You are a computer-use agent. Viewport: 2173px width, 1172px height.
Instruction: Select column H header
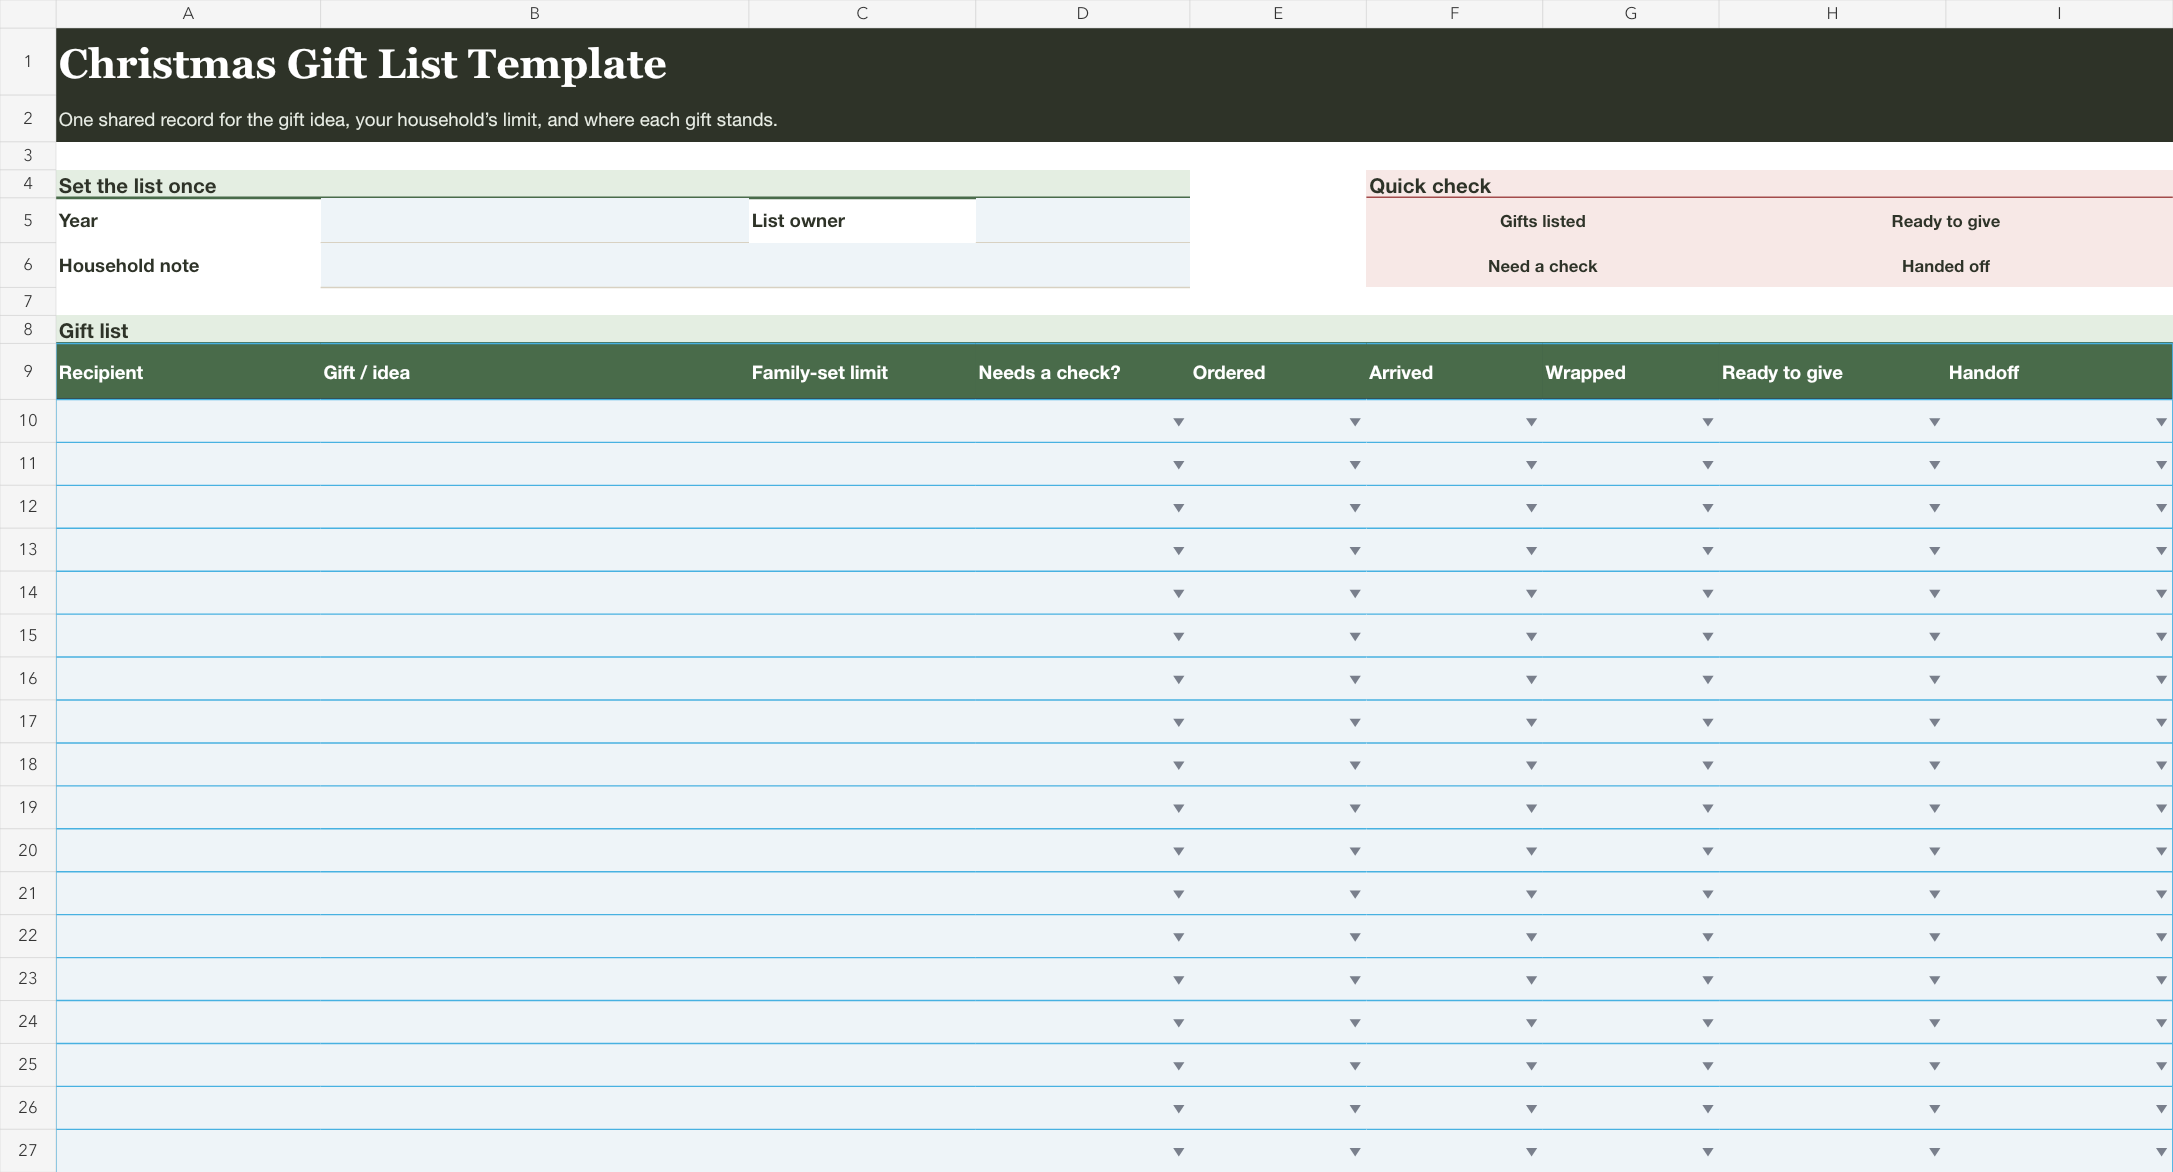coord(1832,14)
